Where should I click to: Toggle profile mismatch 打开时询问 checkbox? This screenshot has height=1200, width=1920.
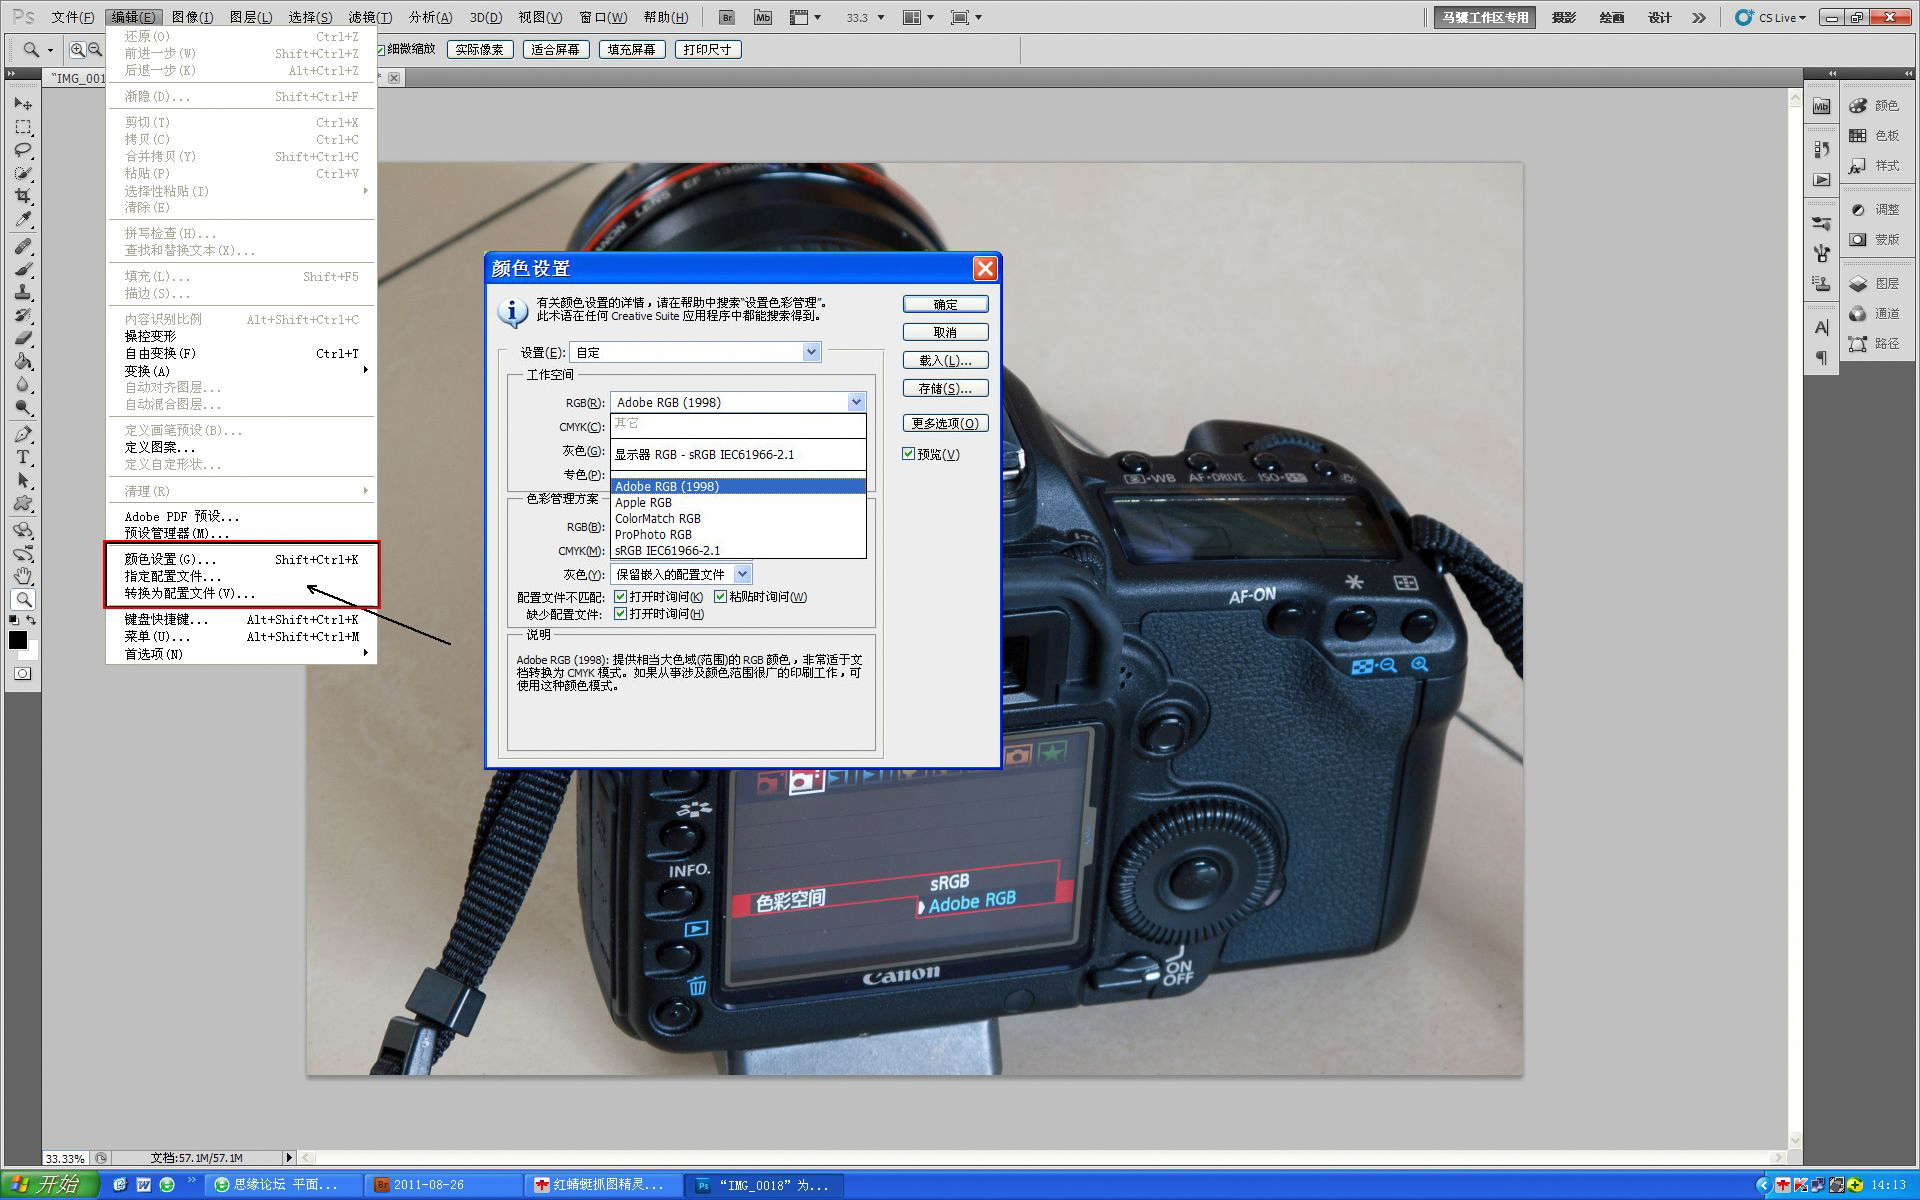(x=620, y=597)
